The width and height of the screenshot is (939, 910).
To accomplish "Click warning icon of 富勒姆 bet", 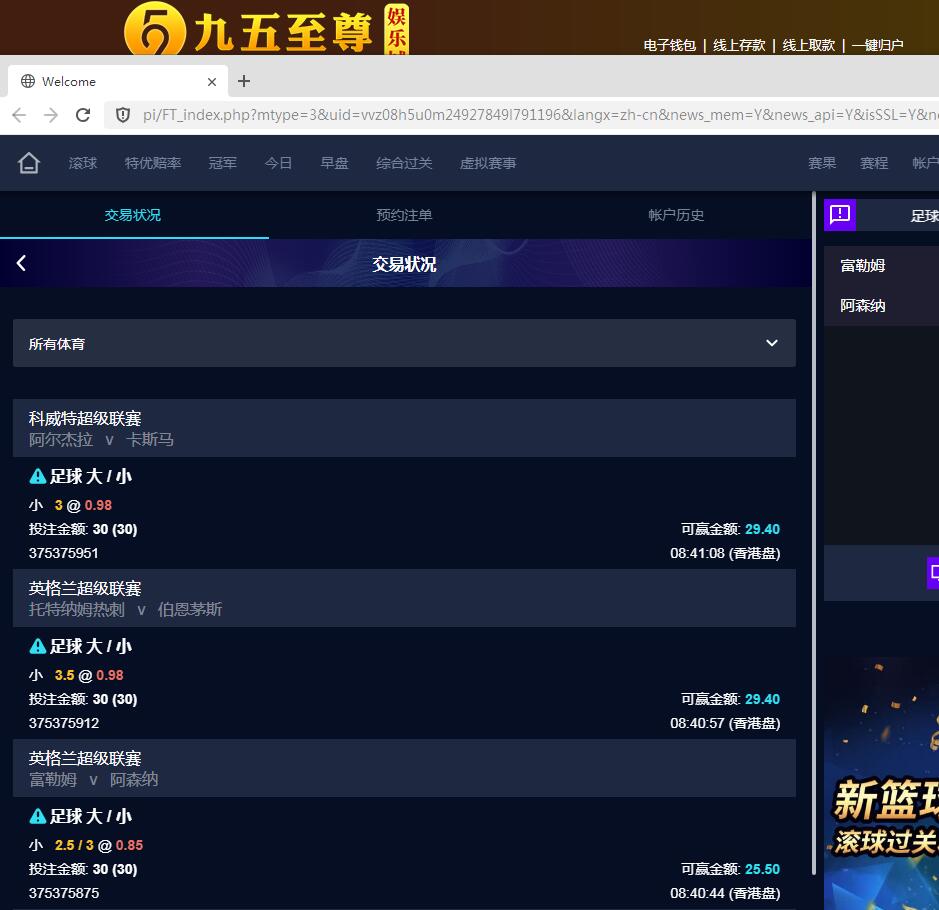I will tap(37, 817).
